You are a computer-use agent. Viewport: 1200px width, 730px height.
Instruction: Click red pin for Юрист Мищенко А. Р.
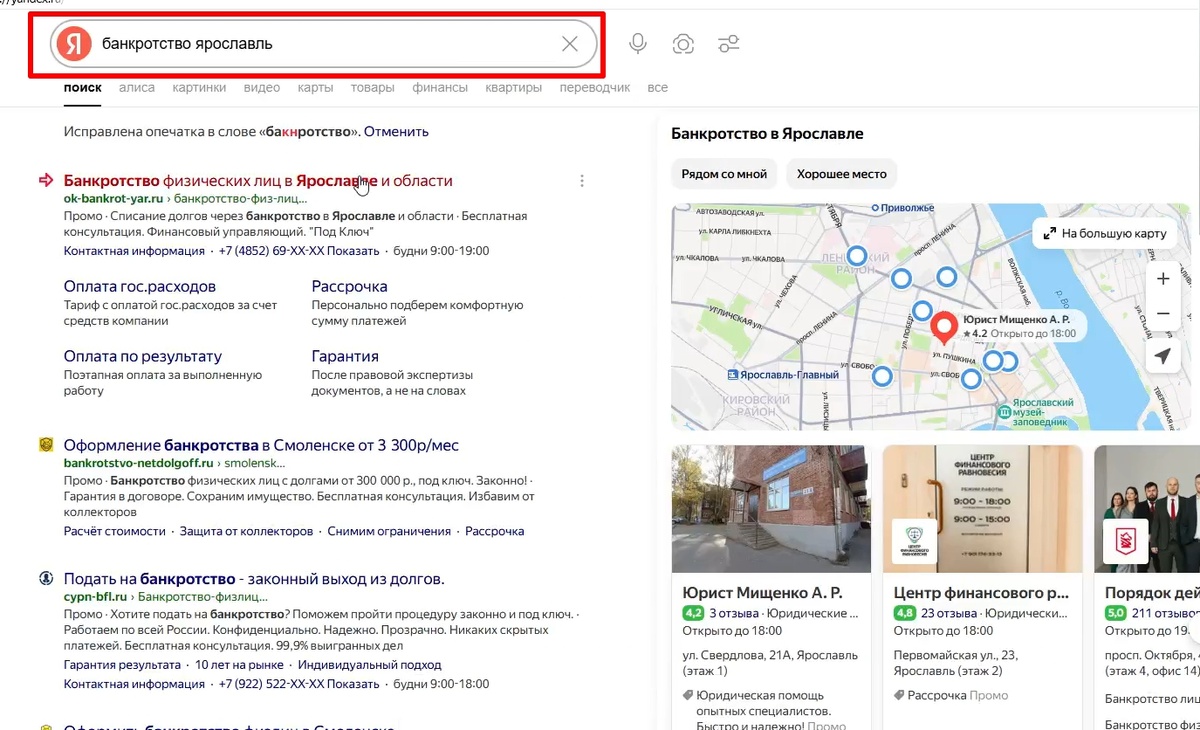pyautogui.click(x=943, y=328)
